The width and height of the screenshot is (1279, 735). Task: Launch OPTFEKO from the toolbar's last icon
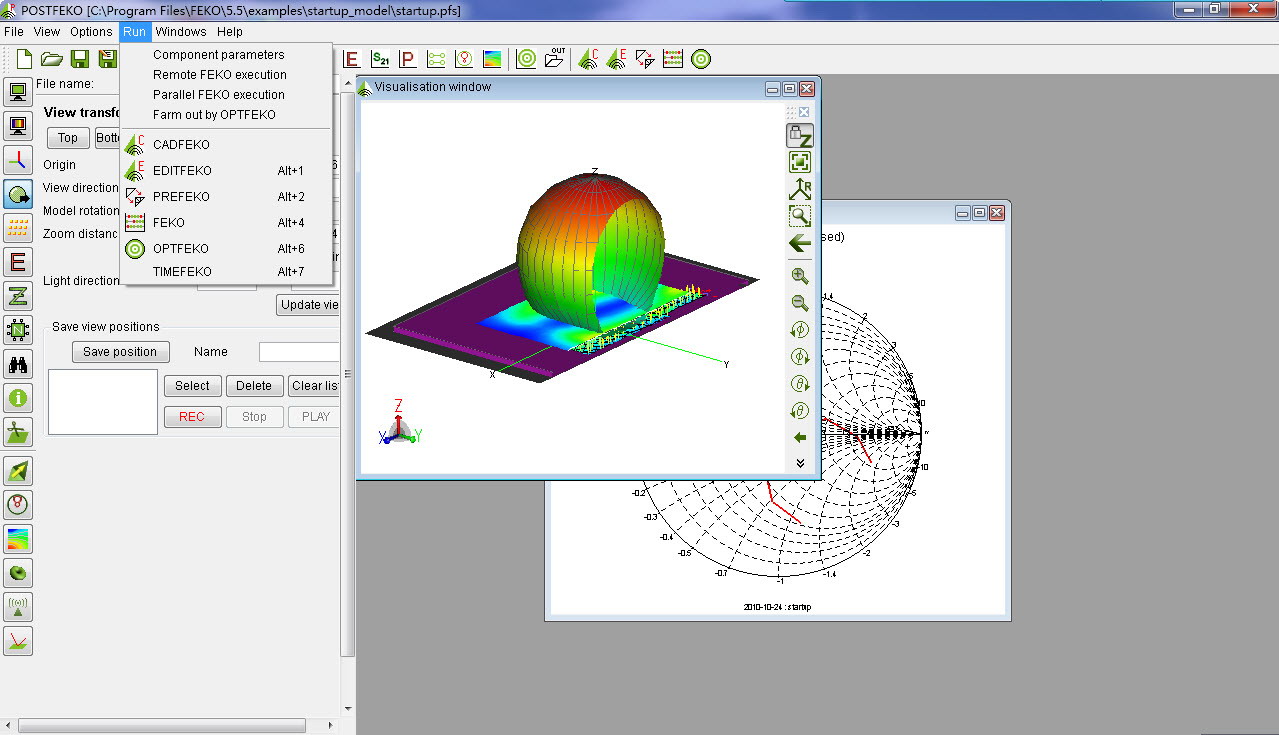click(x=701, y=59)
